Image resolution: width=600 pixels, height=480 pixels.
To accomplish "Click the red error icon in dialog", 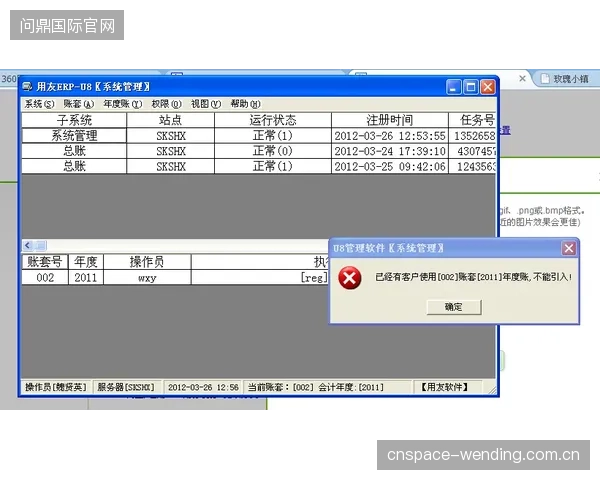I will click(x=349, y=278).
